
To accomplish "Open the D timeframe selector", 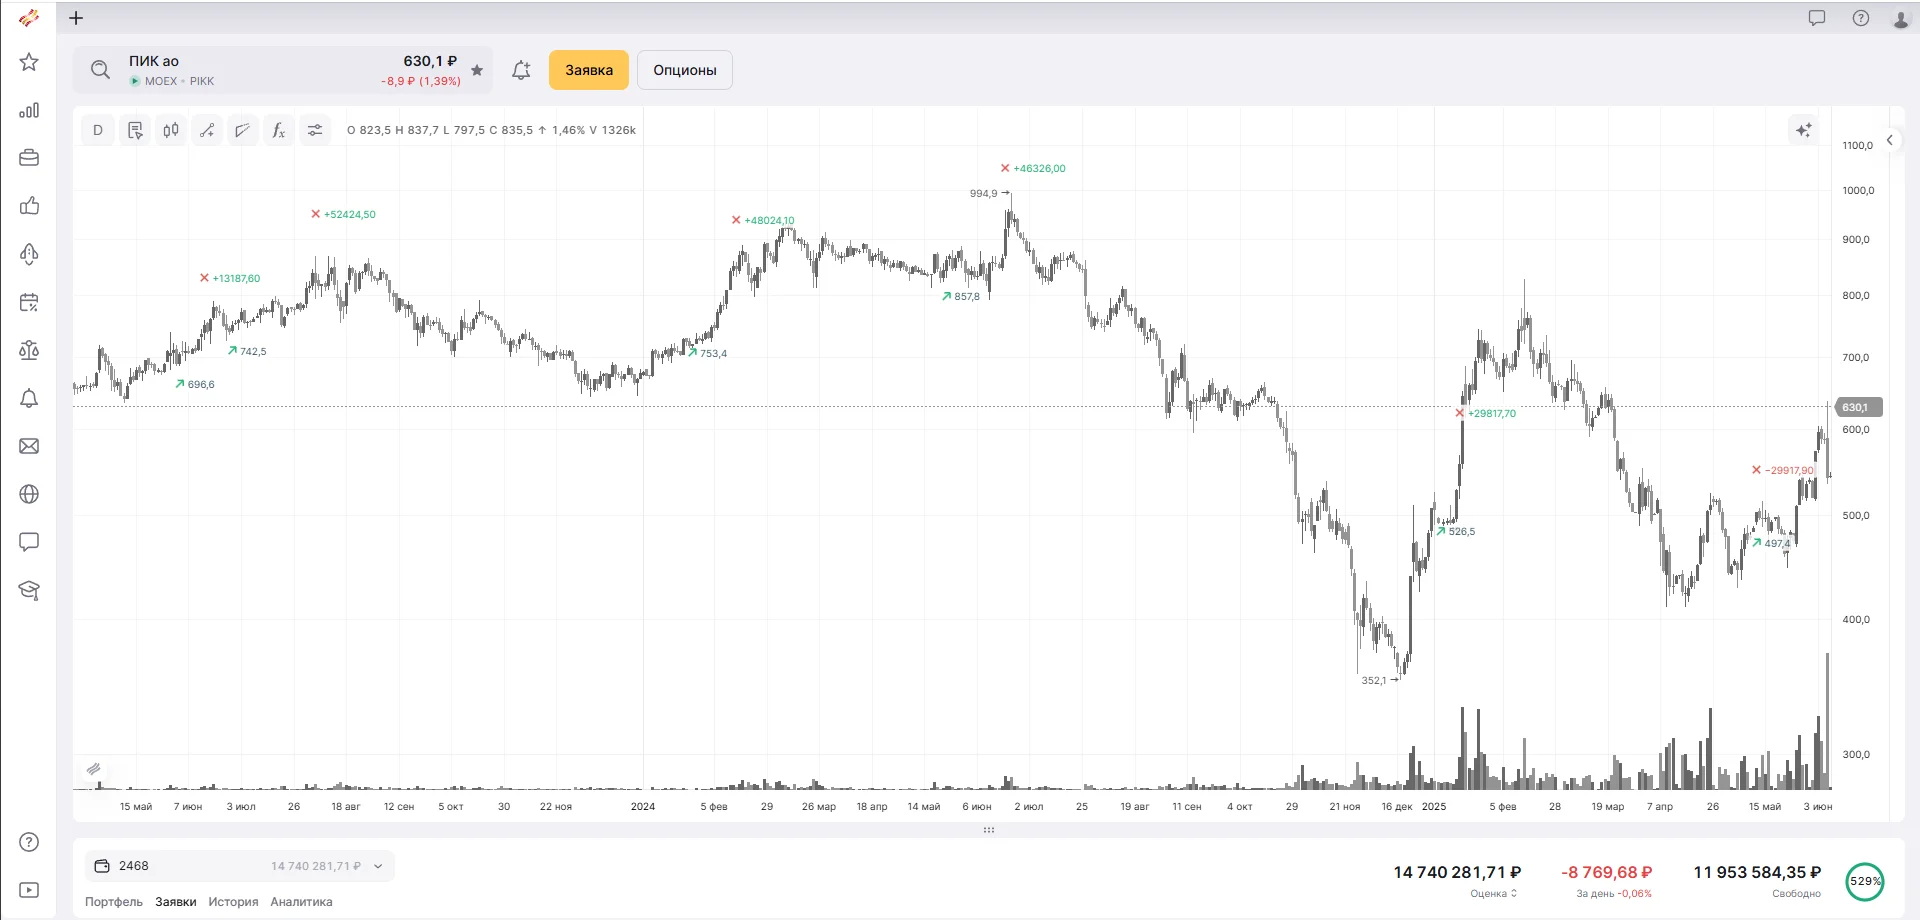I will pyautogui.click(x=98, y=130).
